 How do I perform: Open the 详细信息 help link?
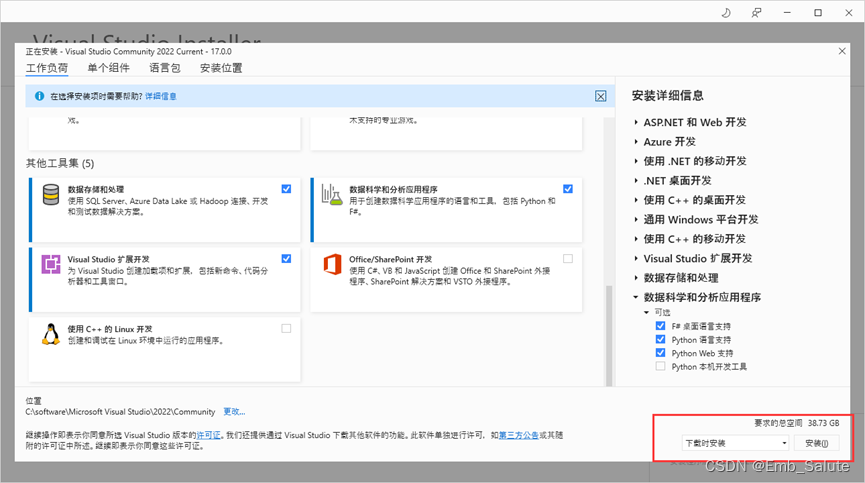[x=161, y=96]
